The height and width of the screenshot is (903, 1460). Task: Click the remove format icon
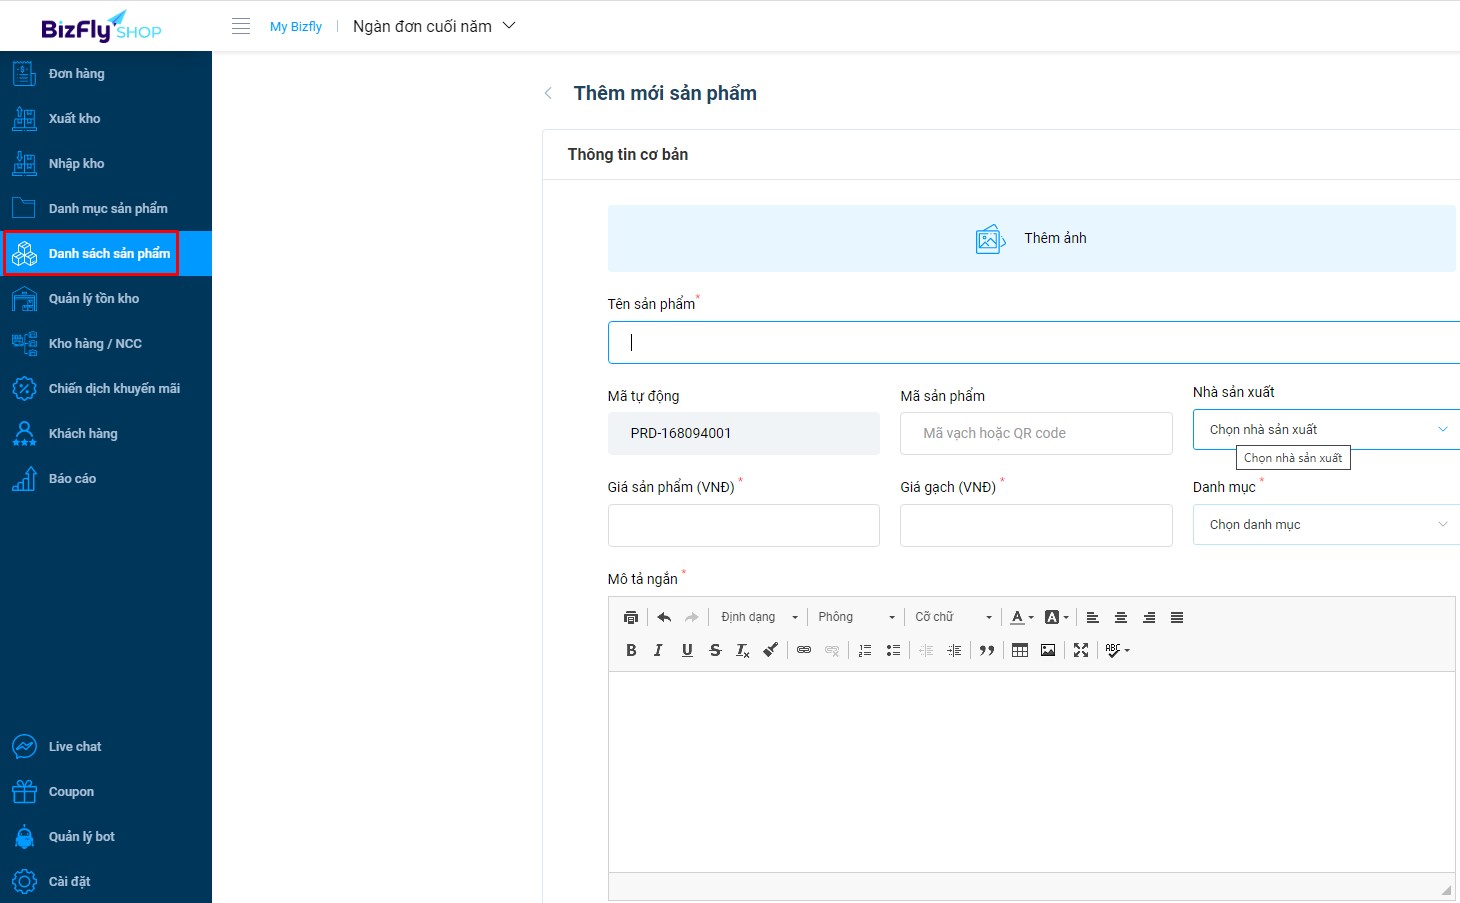pyautogui.click(x=743, y=650)
